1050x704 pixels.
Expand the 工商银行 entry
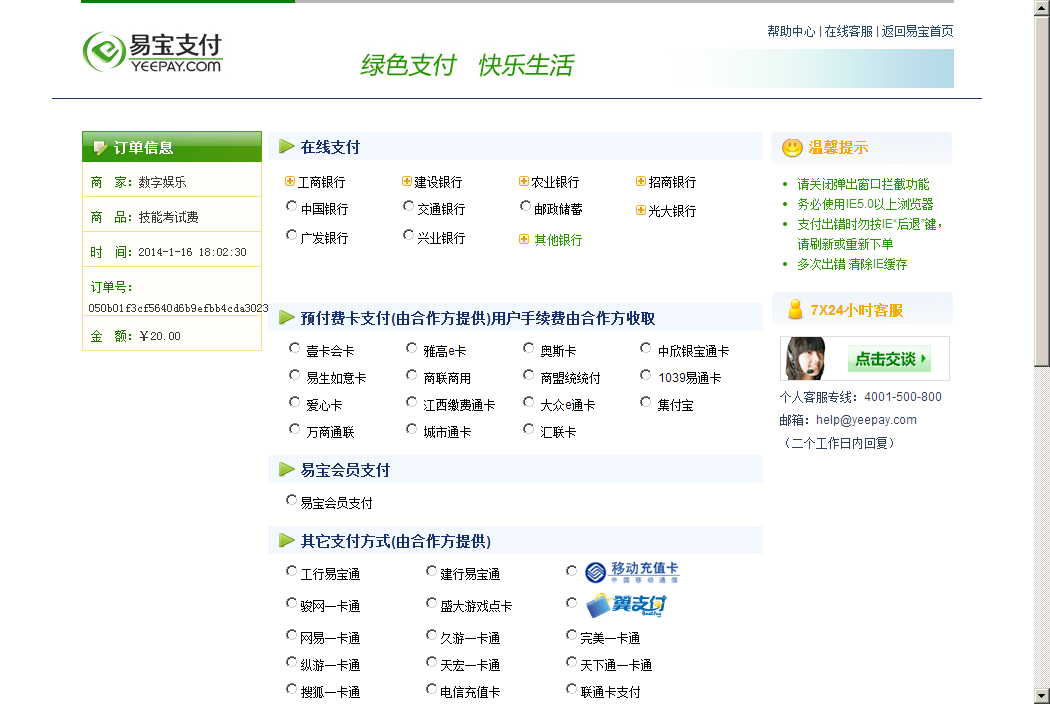(291, 182)
